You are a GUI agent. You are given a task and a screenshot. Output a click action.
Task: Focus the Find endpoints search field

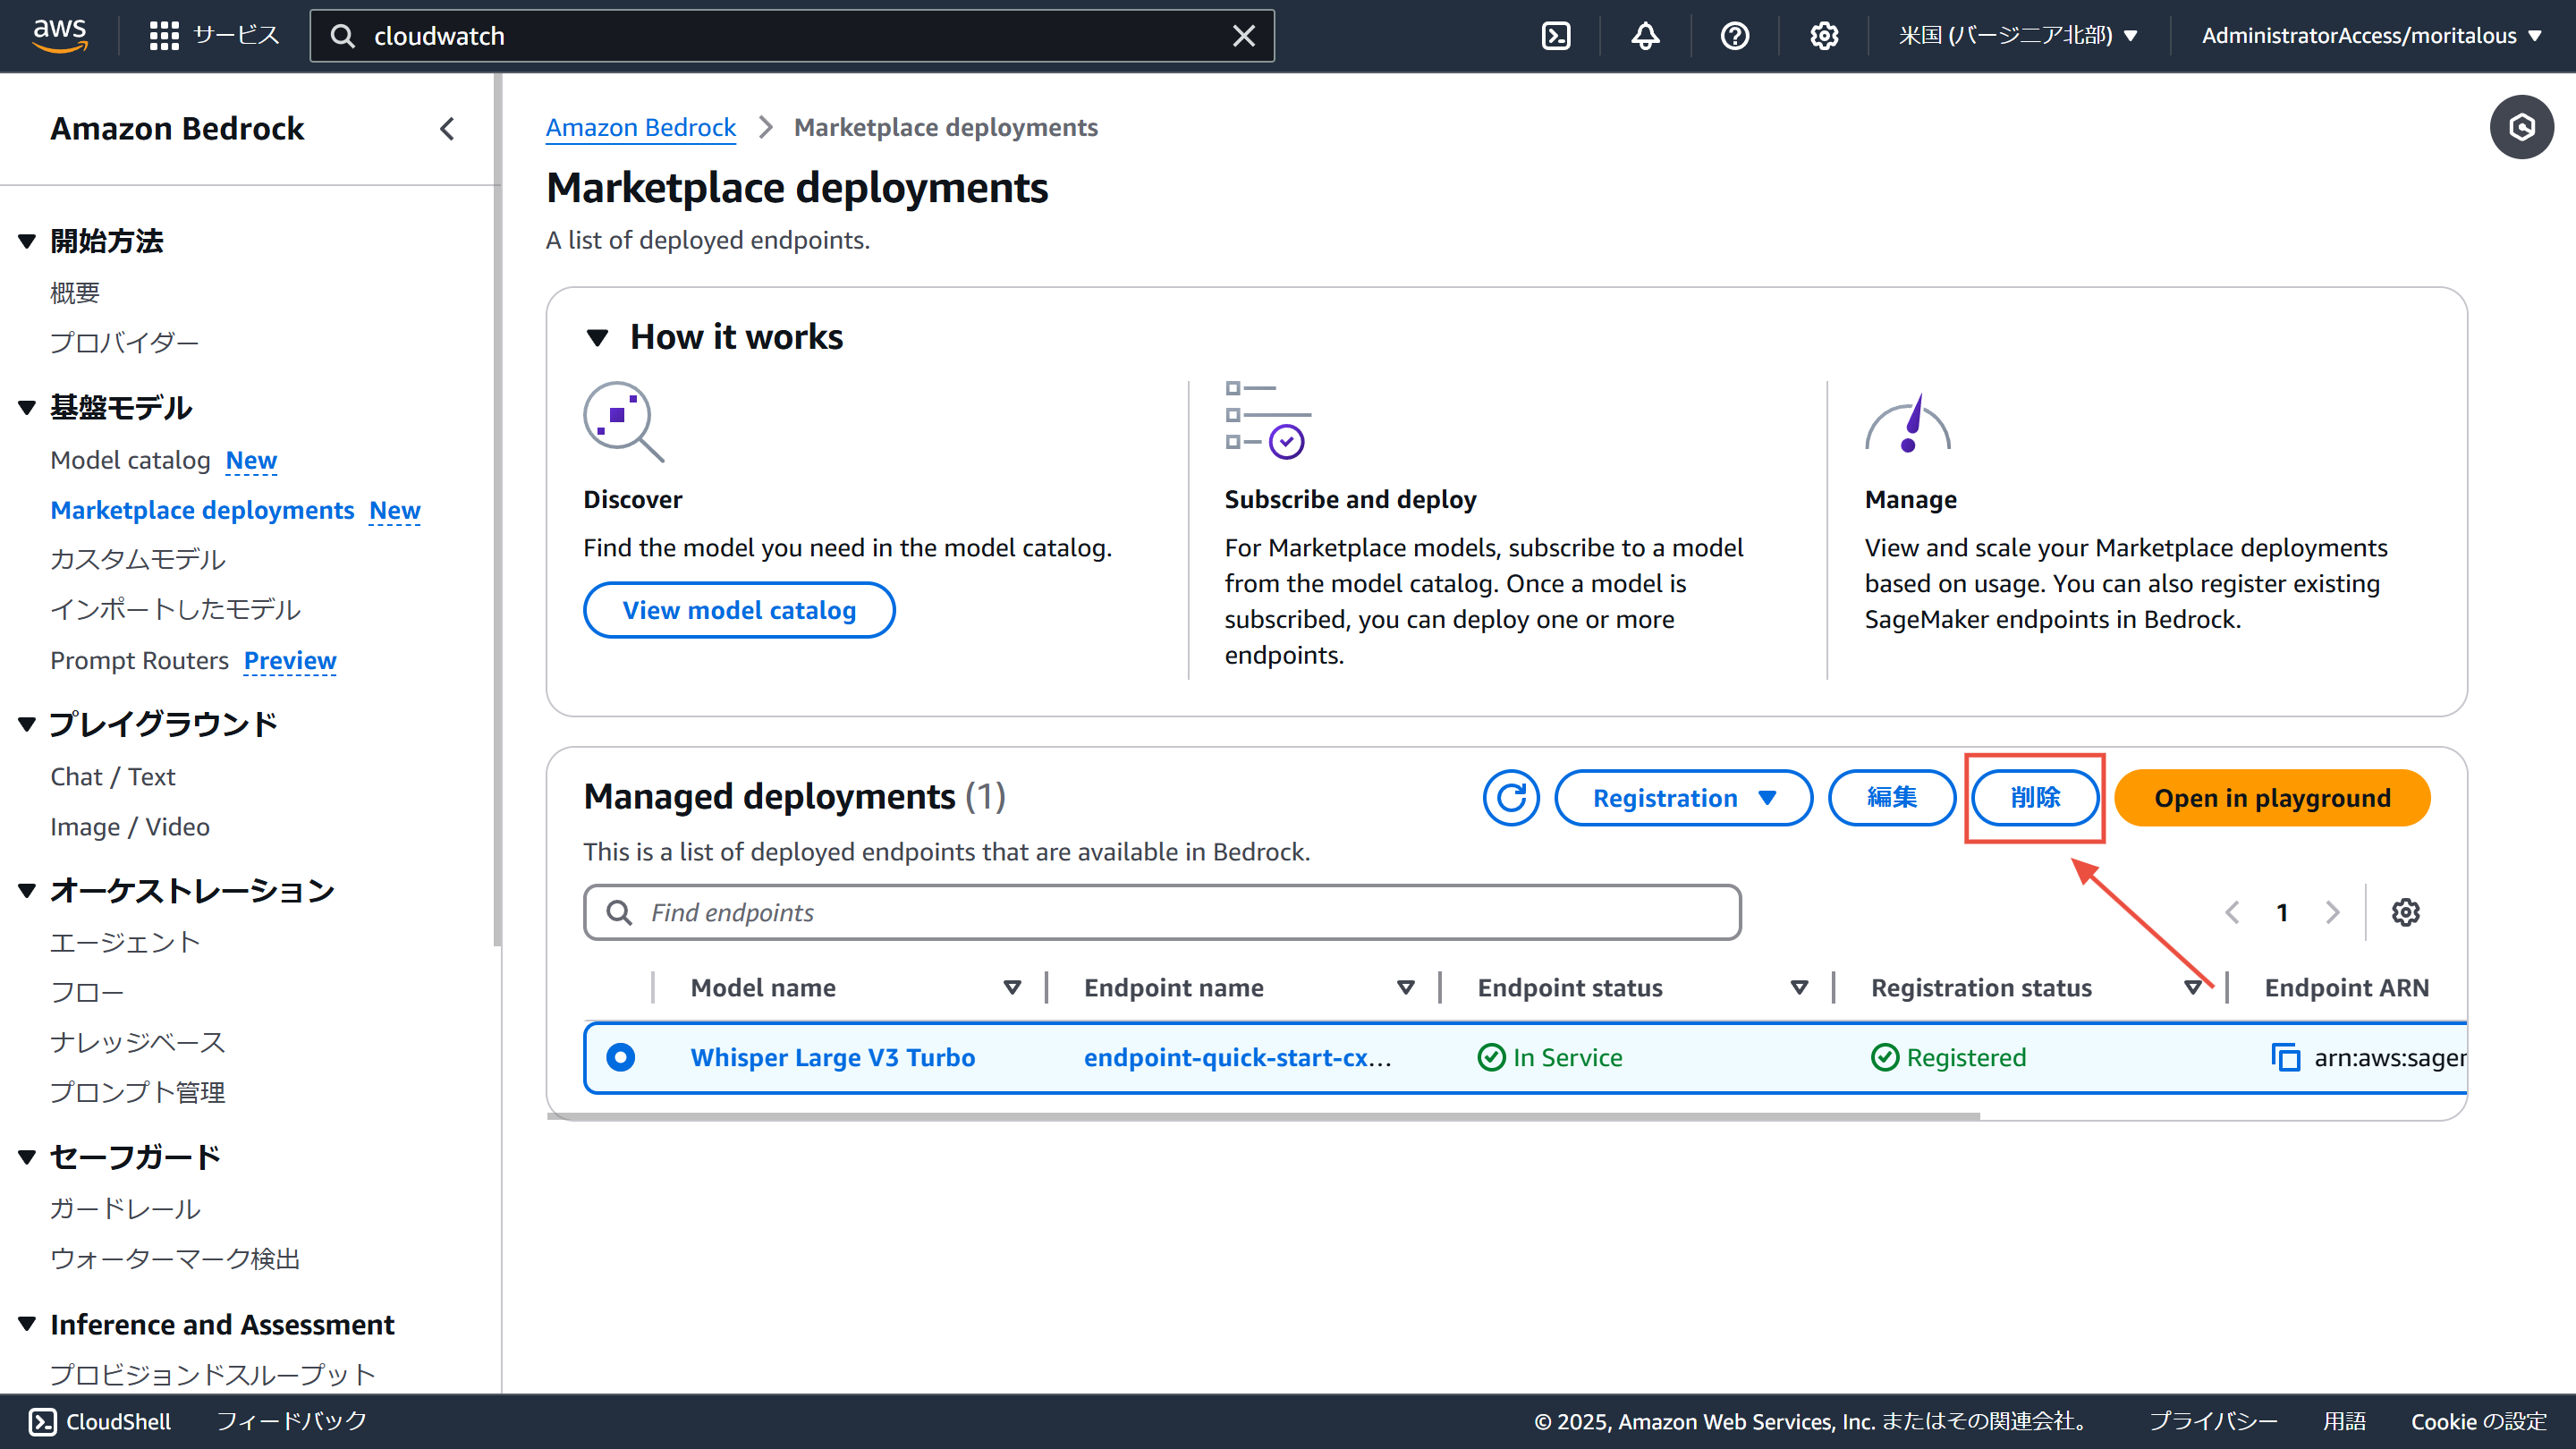[x=1162, y=912]
